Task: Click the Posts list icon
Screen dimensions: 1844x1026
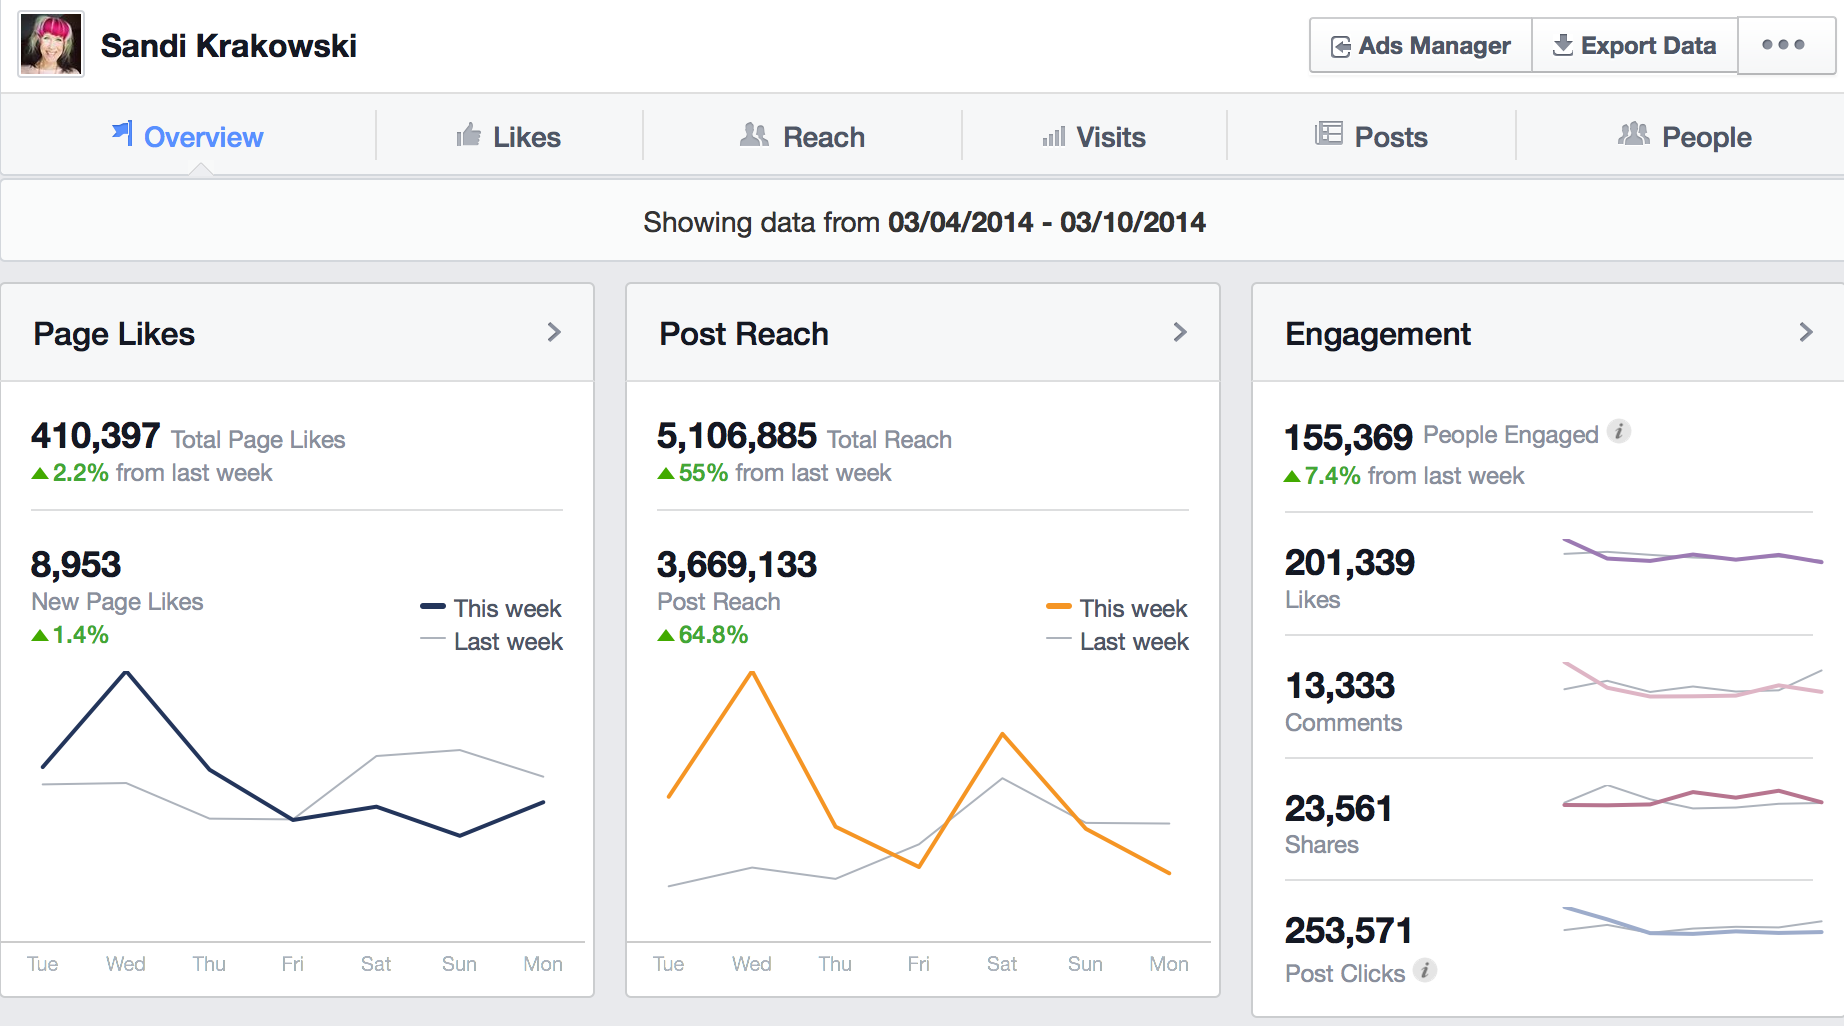Action: (1328, 134)
